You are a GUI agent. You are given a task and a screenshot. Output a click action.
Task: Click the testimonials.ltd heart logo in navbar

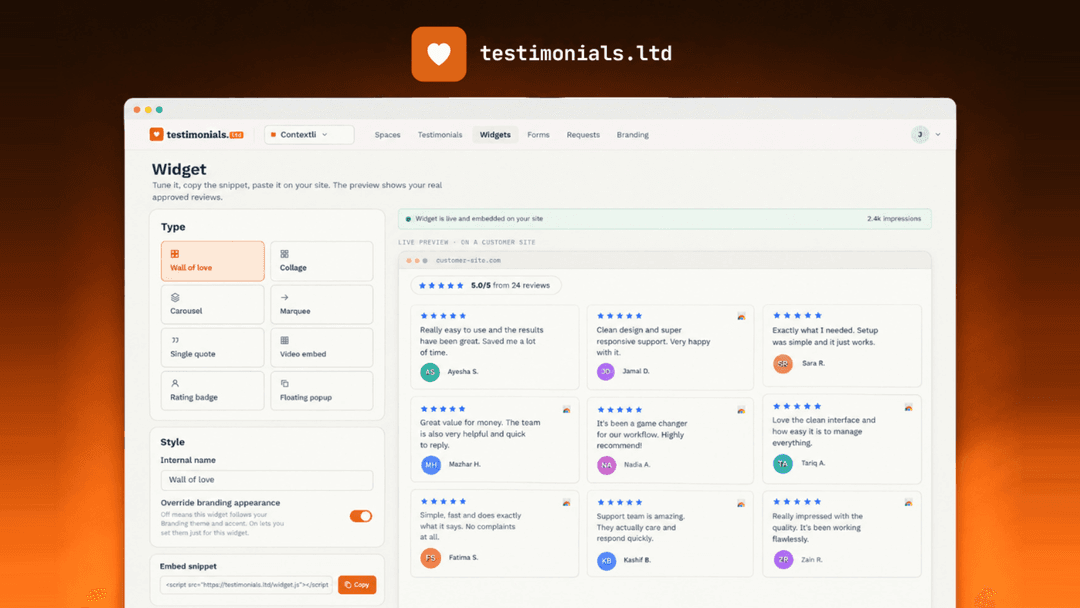click(156, 134)
